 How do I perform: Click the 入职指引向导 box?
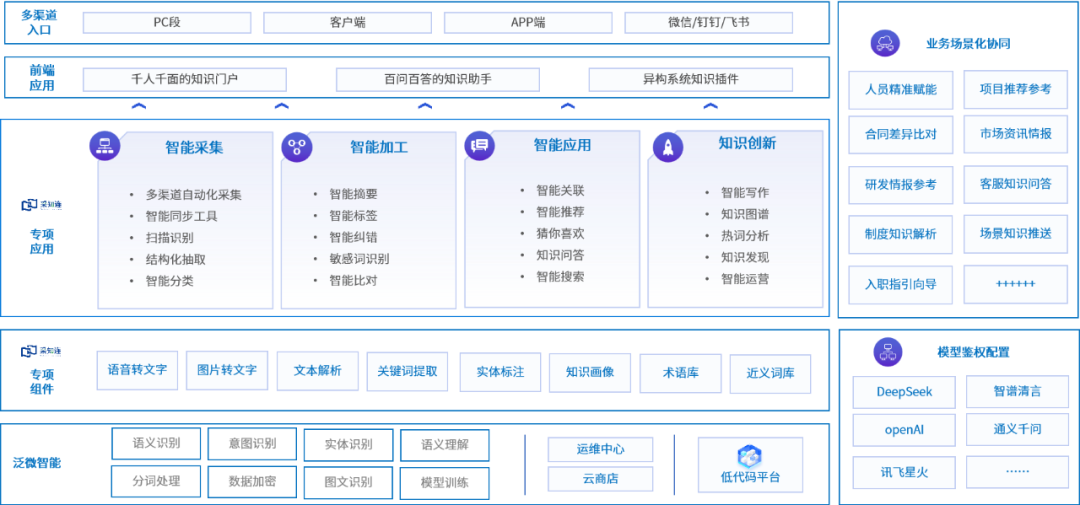tap(901, 285)
